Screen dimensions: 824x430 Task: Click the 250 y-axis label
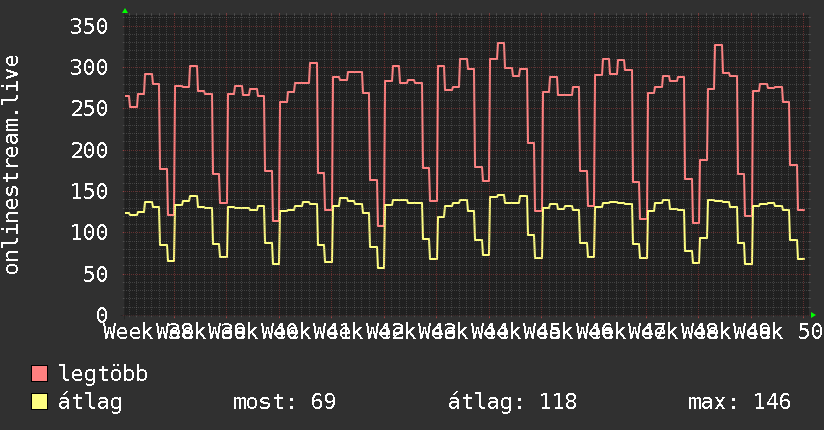click(x=89, y=109)
